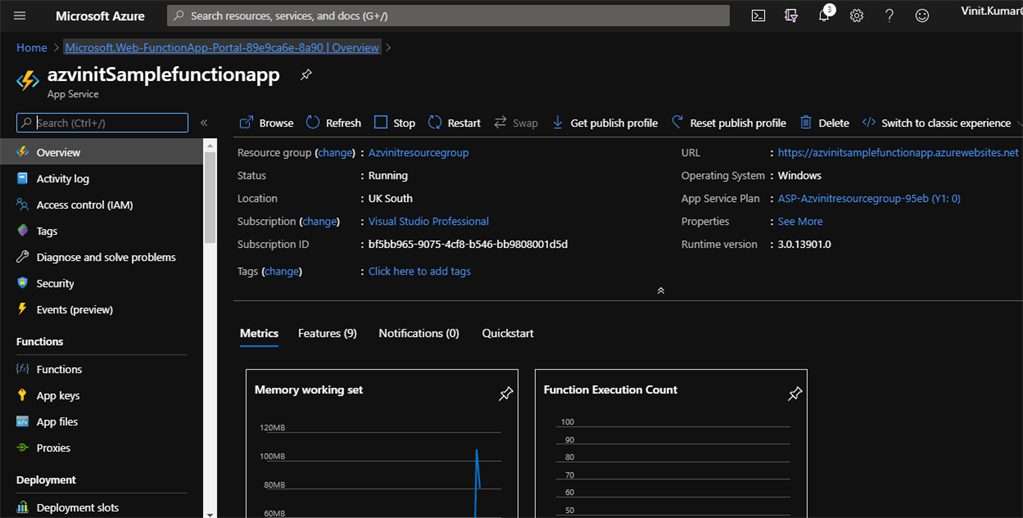Open the ASP-Azvinitresourcegroup-95eb plan link
Viewport: 1023px width, 518px height.
pyautogui.click(x=869, y=198)
